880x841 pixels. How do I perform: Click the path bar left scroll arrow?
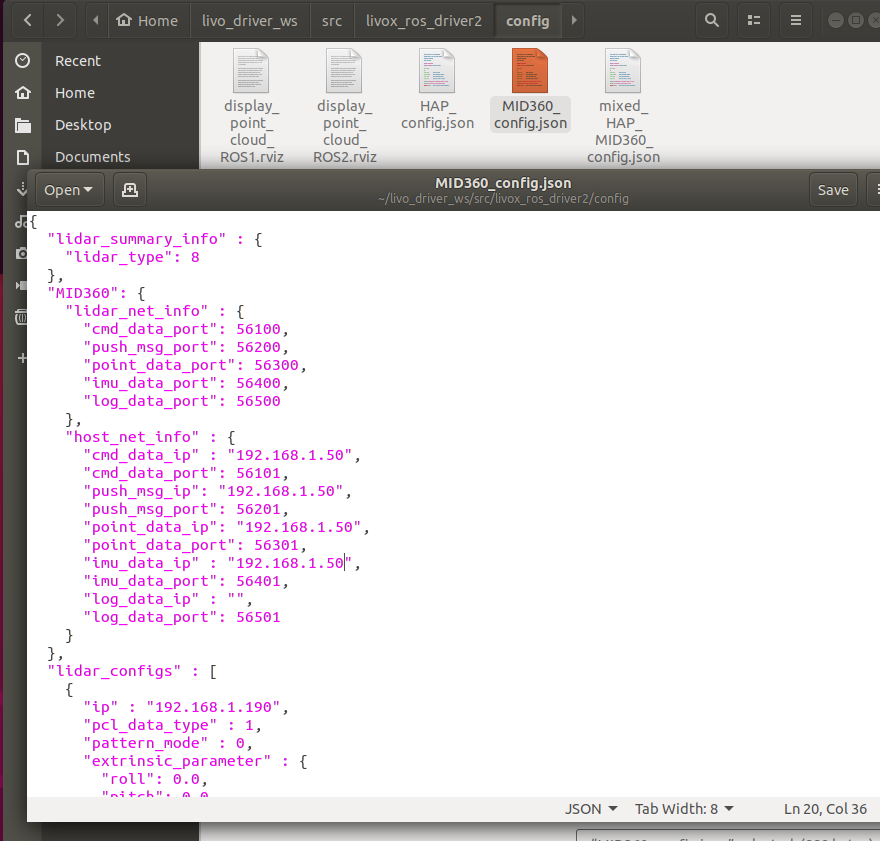95,21
